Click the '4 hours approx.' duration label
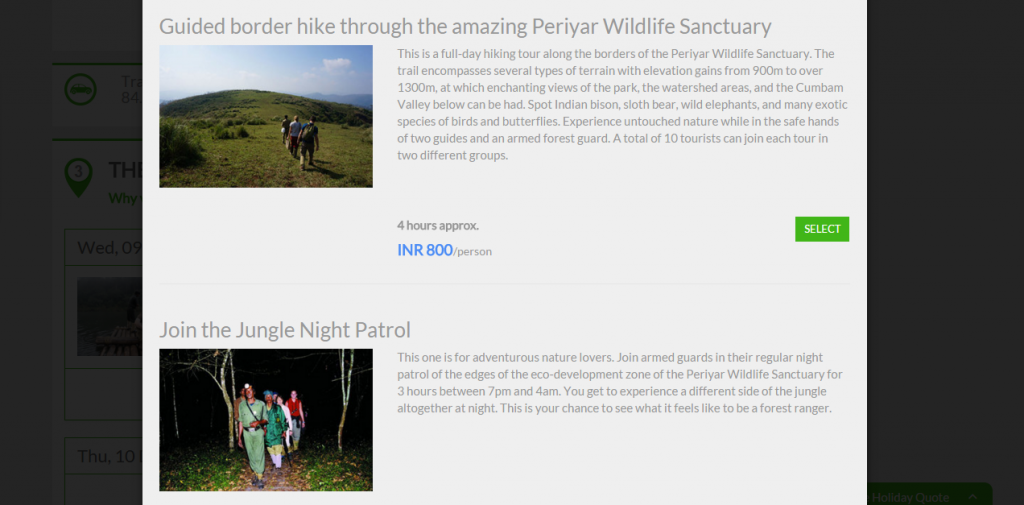 tap(438, 225)
